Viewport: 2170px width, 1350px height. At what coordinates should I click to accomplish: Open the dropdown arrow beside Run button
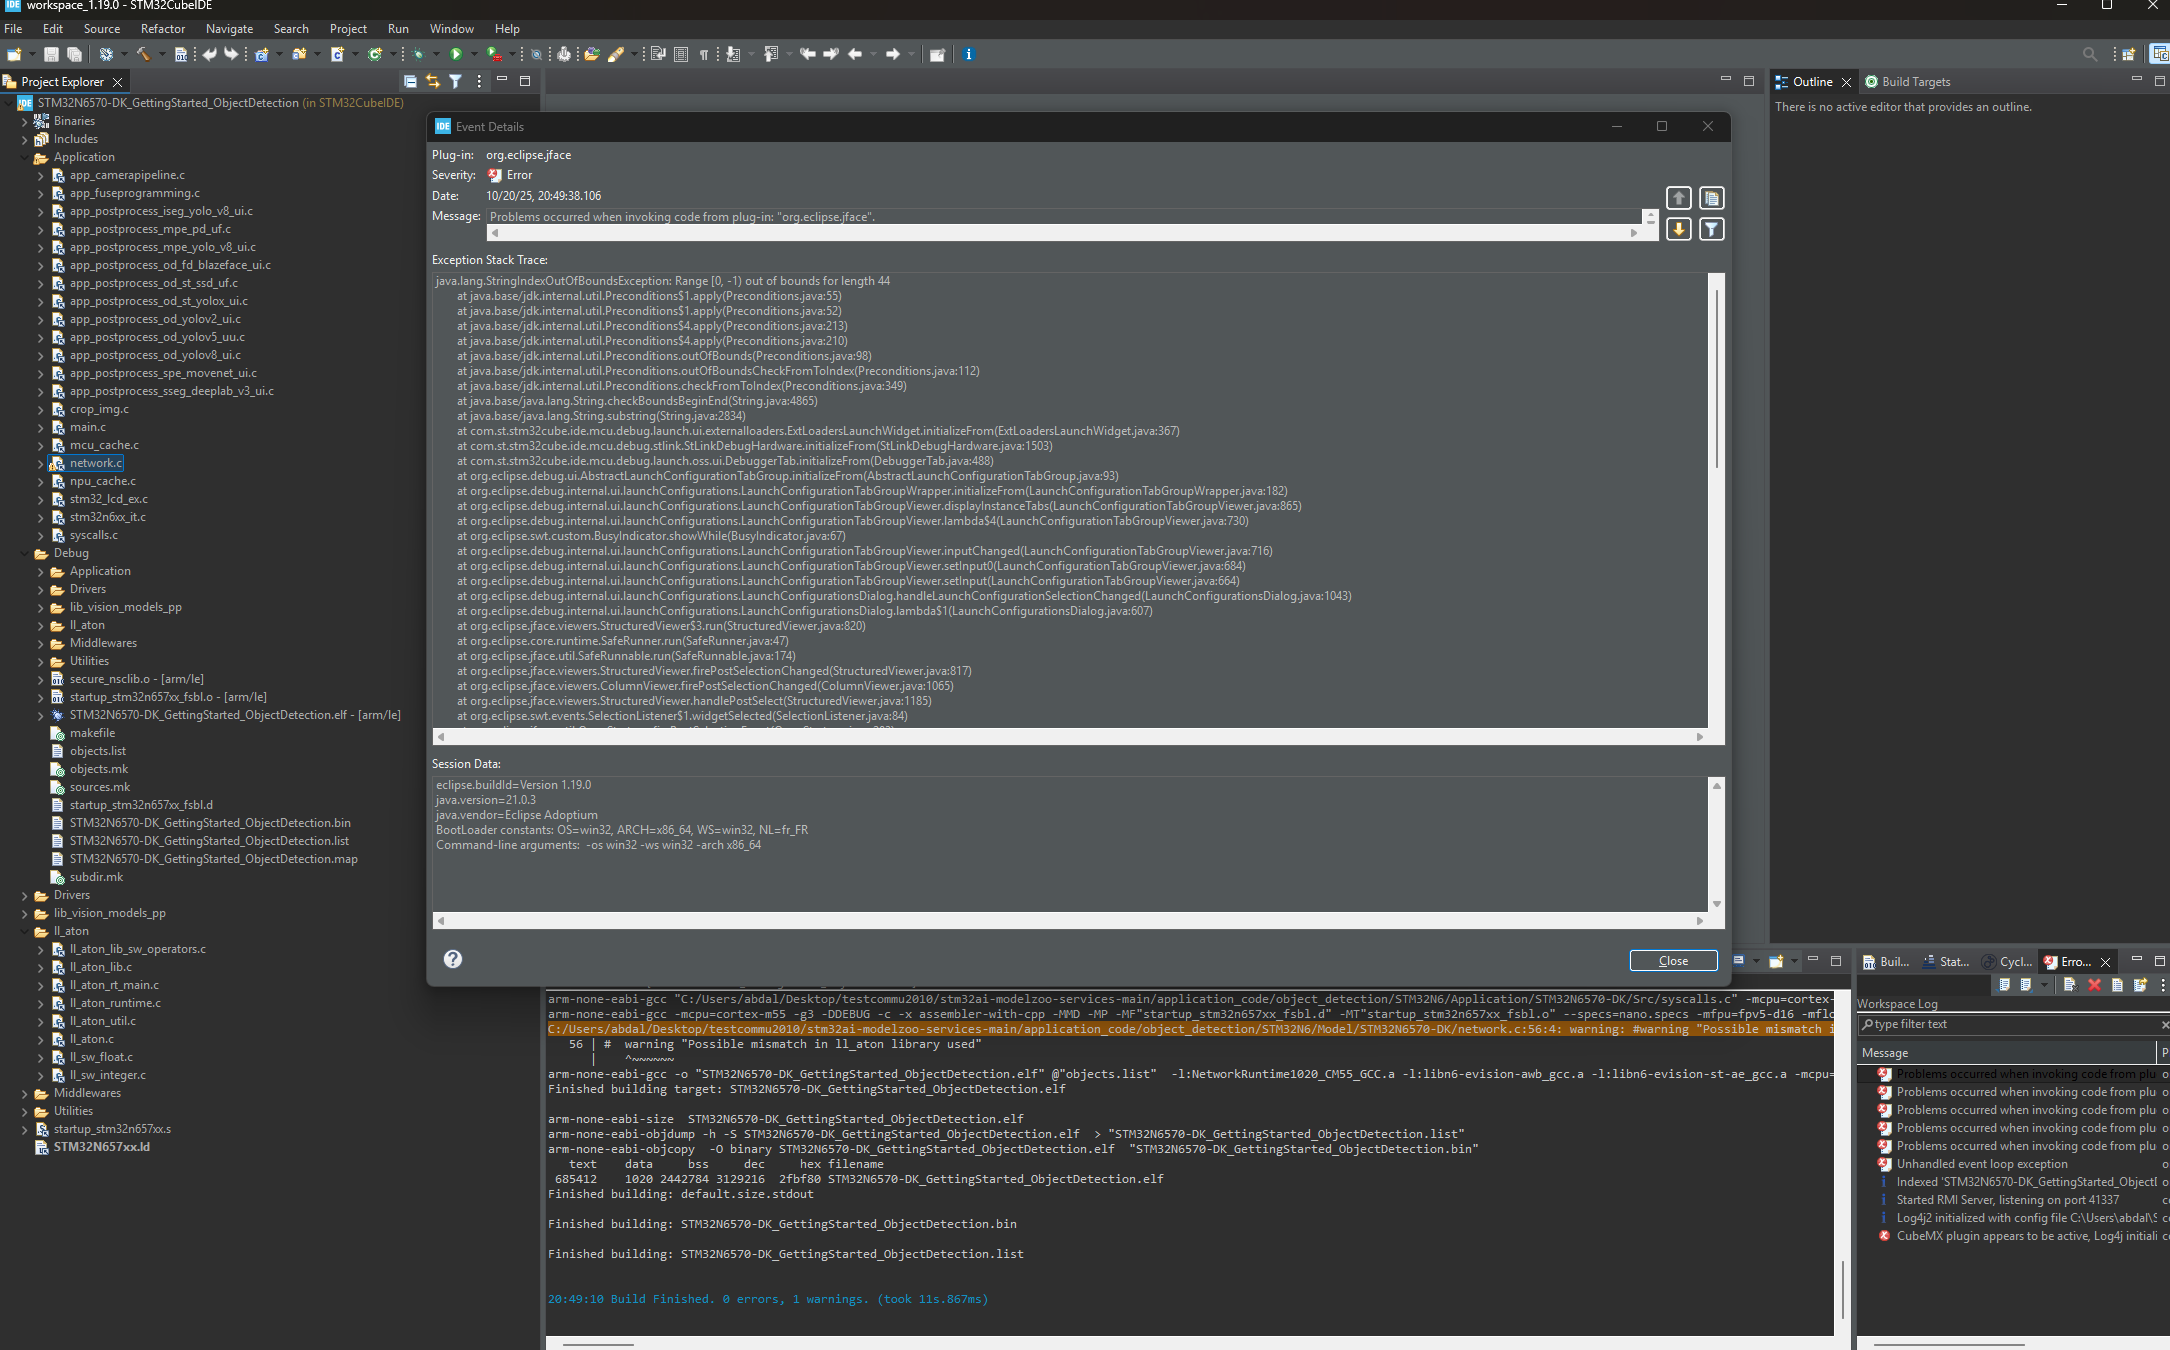coord(473,54)
